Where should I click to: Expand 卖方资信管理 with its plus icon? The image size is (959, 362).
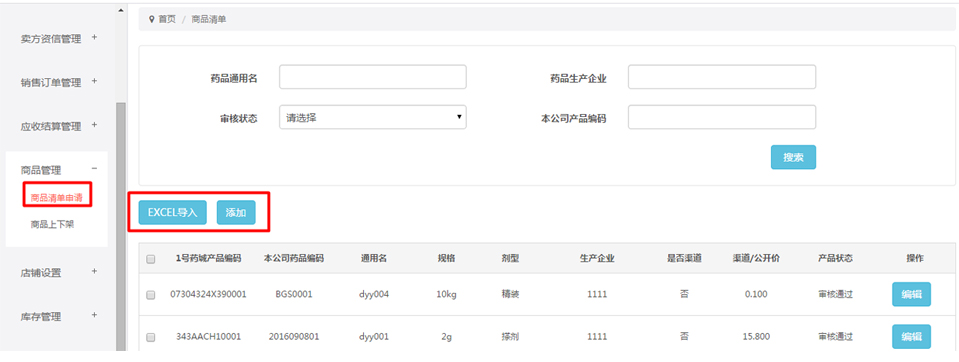(x=94, y=37)
